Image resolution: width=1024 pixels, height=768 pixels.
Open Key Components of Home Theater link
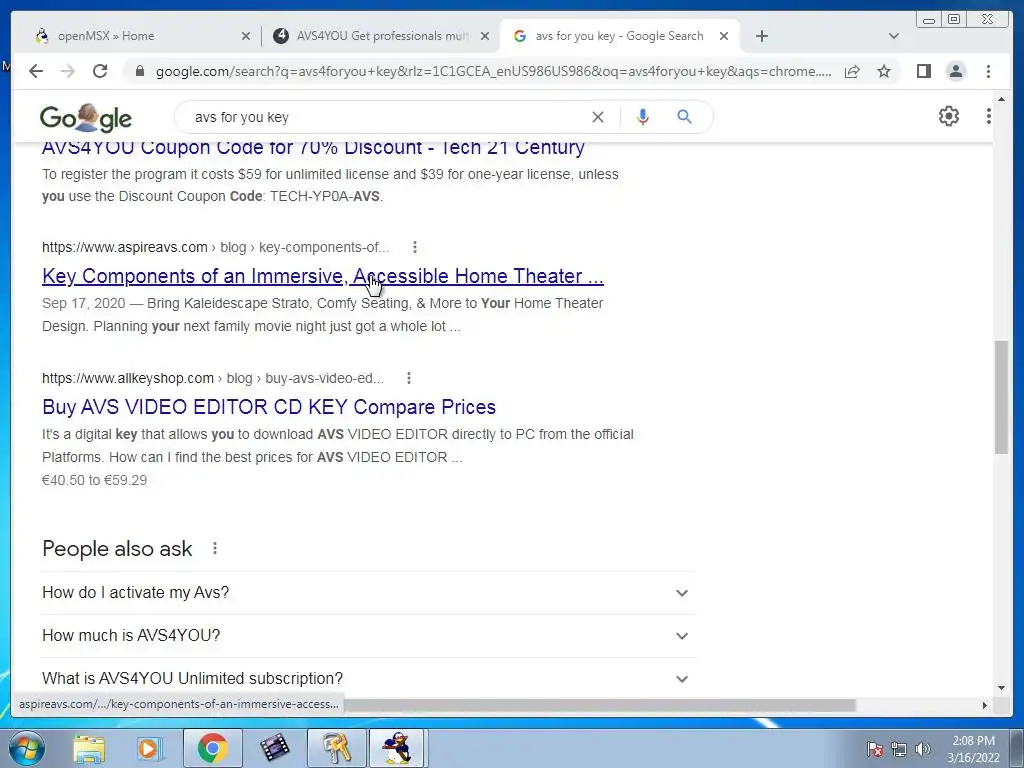(323, 276)
